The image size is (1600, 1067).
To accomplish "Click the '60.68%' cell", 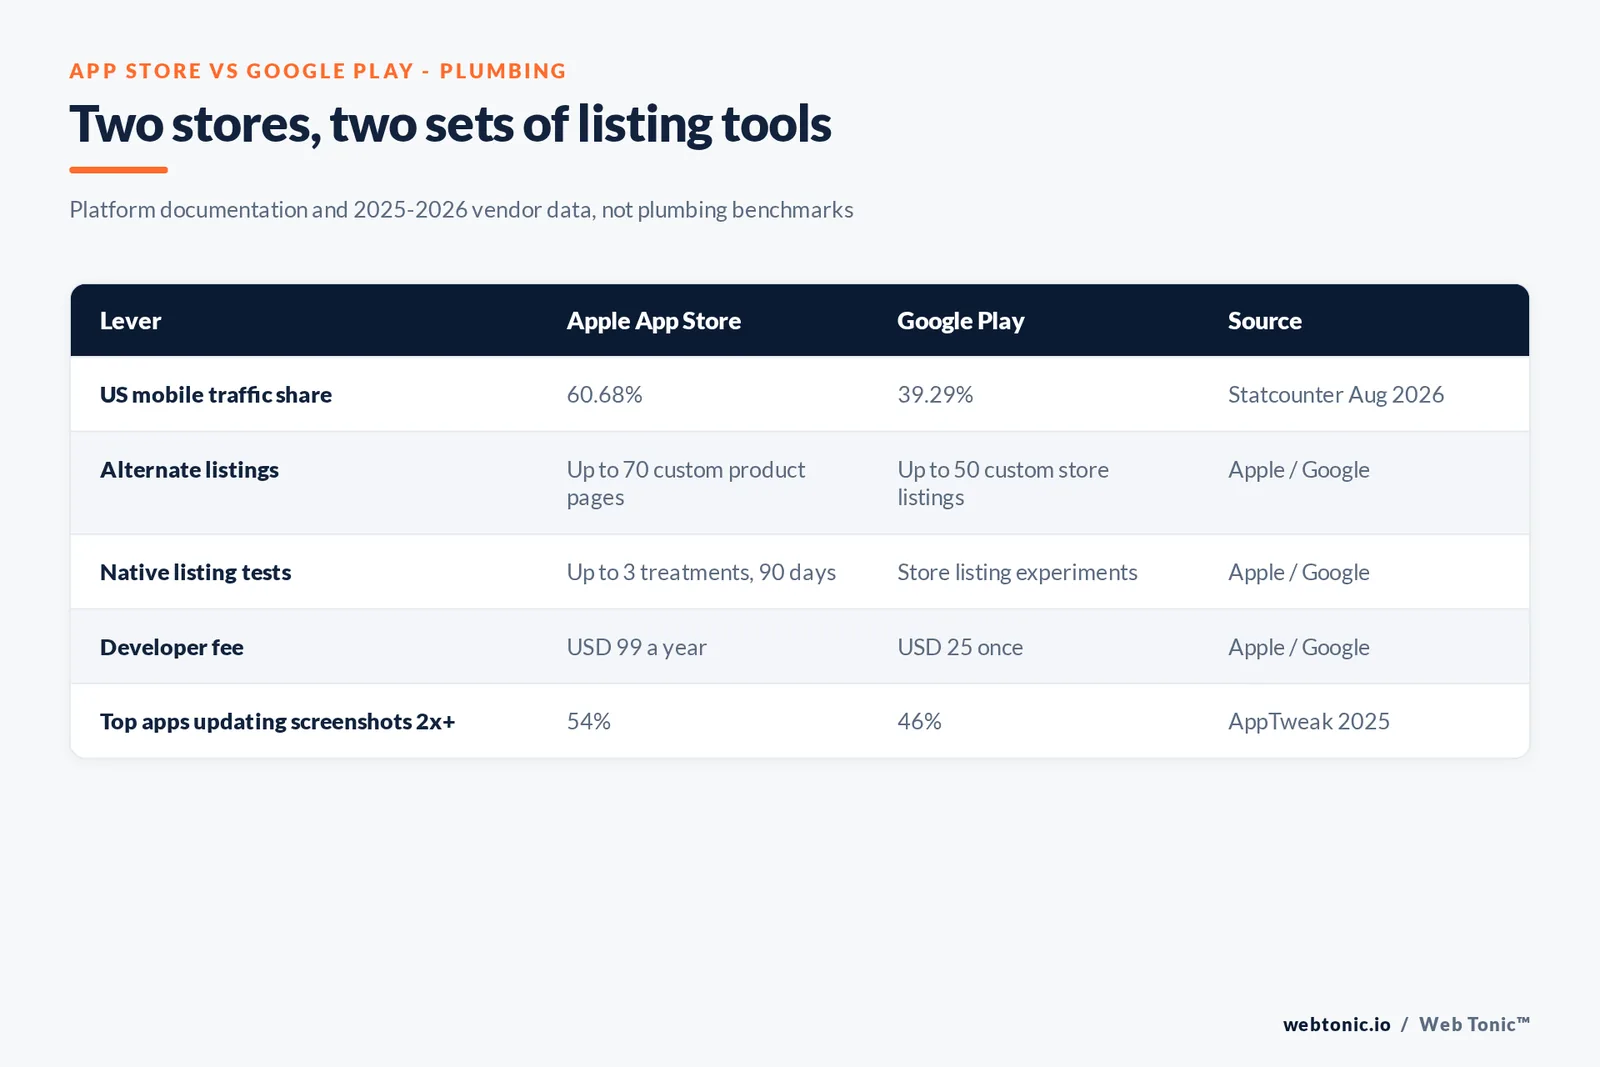I will (x=605, y=395).
